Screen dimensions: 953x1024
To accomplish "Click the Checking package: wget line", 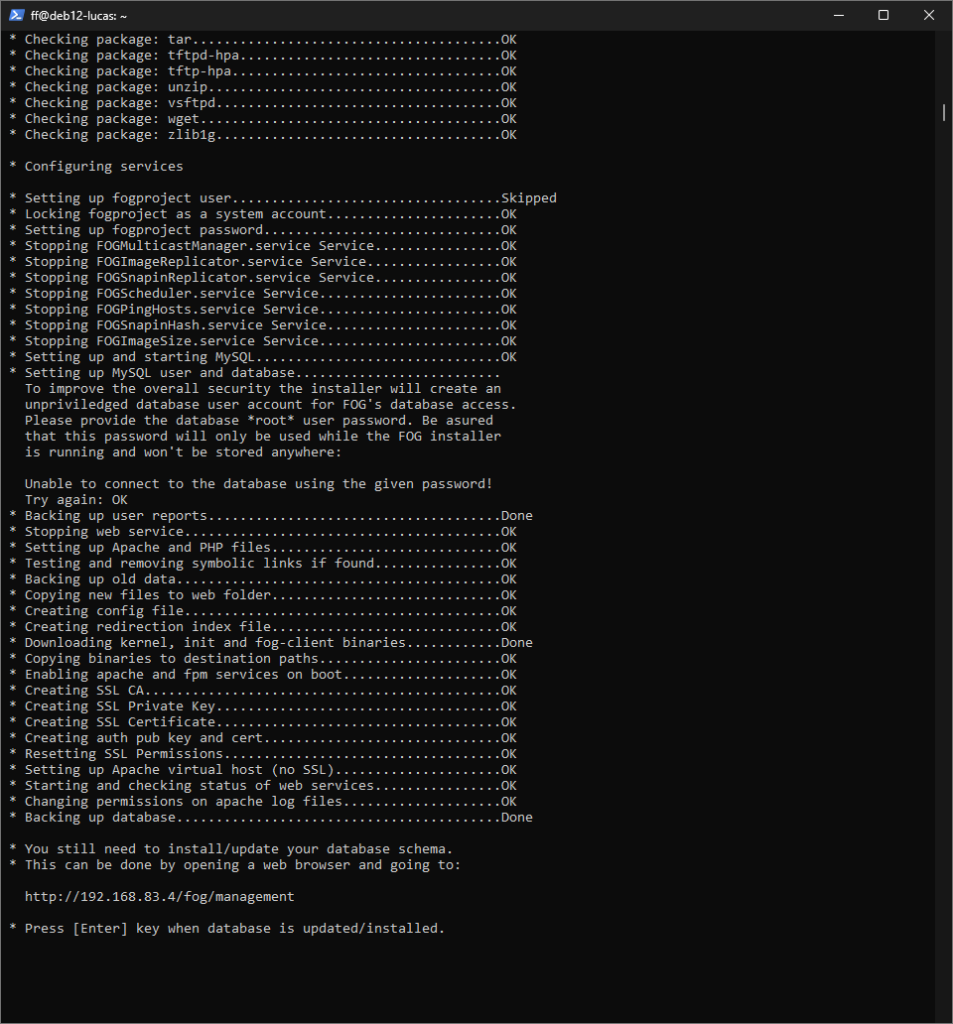I will [x=262, y=119].
